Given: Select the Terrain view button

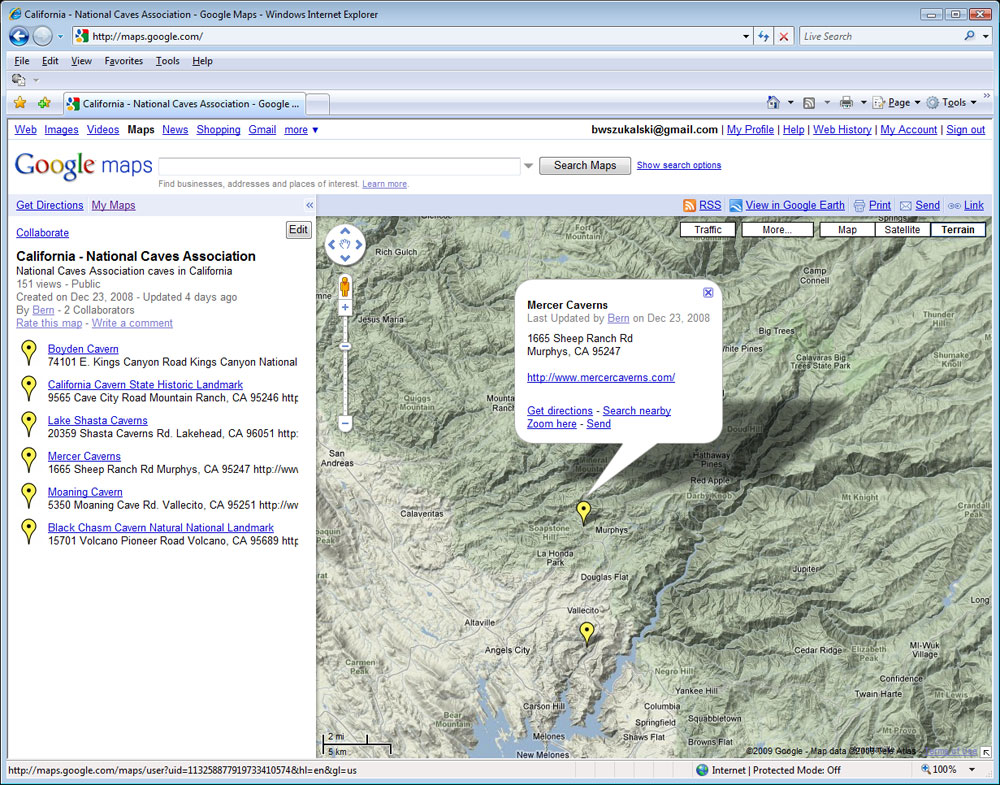Looking at the screenshot, I should (958, 230).
